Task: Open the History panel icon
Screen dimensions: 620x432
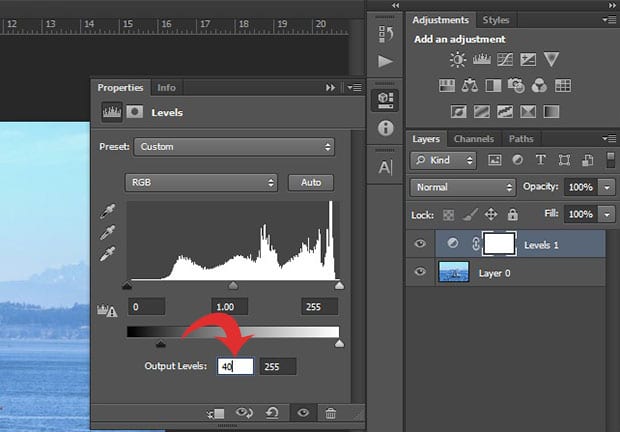Action: click(x=386, y=34)
